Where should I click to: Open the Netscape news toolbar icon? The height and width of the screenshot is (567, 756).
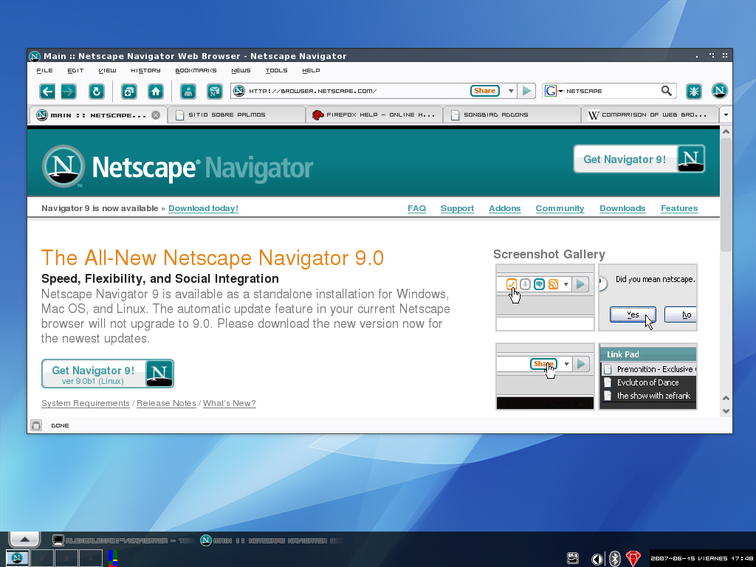(215, 91)
